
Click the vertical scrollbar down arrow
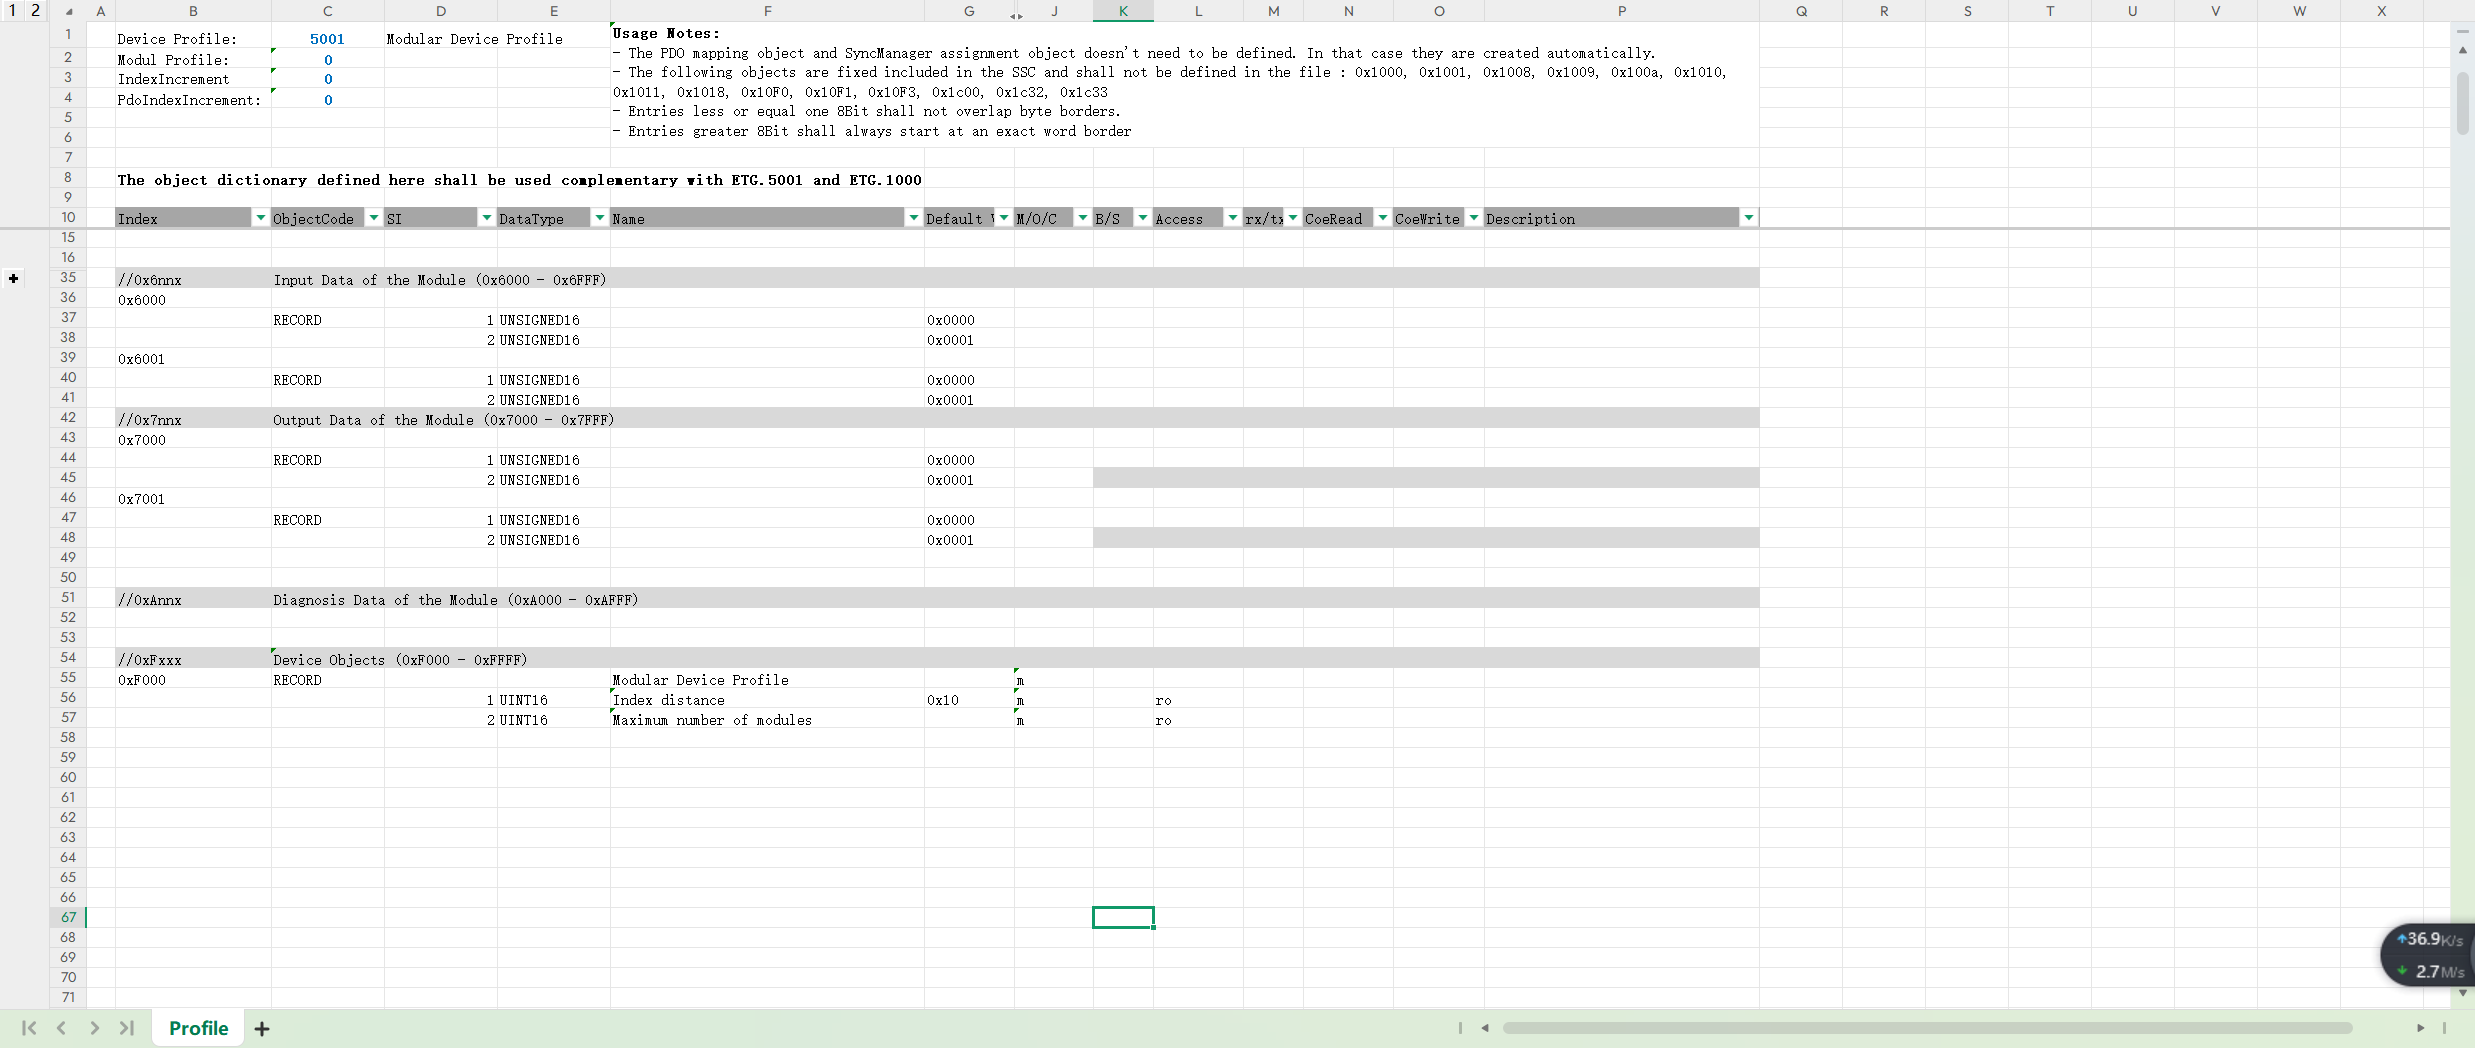tap(2461, 994)
